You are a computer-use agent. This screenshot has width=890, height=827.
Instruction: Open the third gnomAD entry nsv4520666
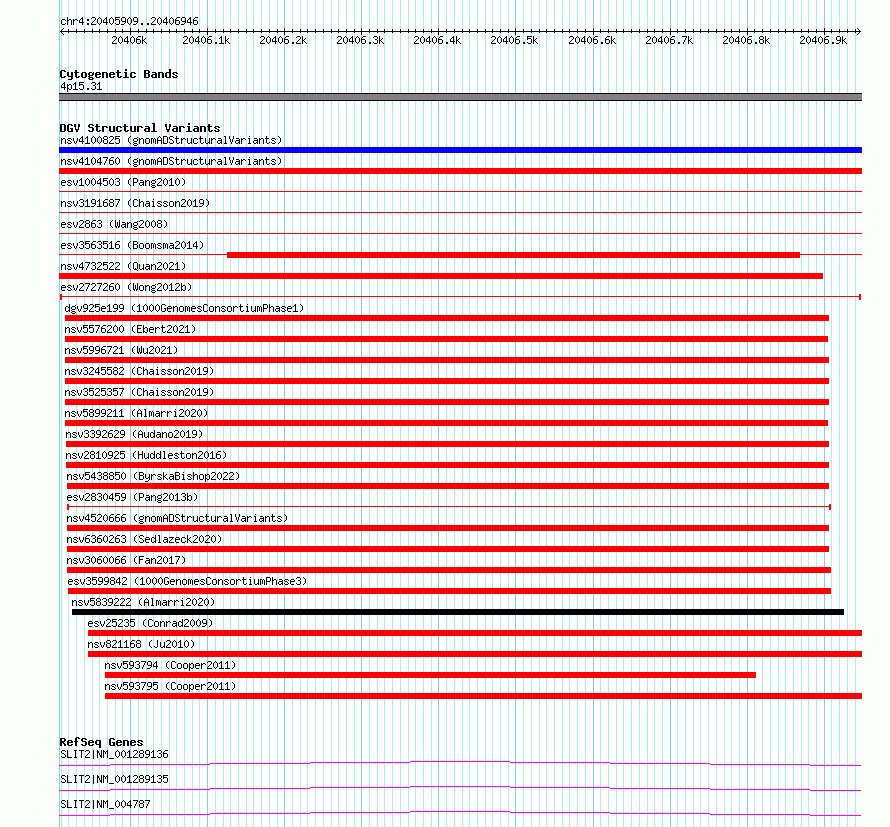pos(177,518)
